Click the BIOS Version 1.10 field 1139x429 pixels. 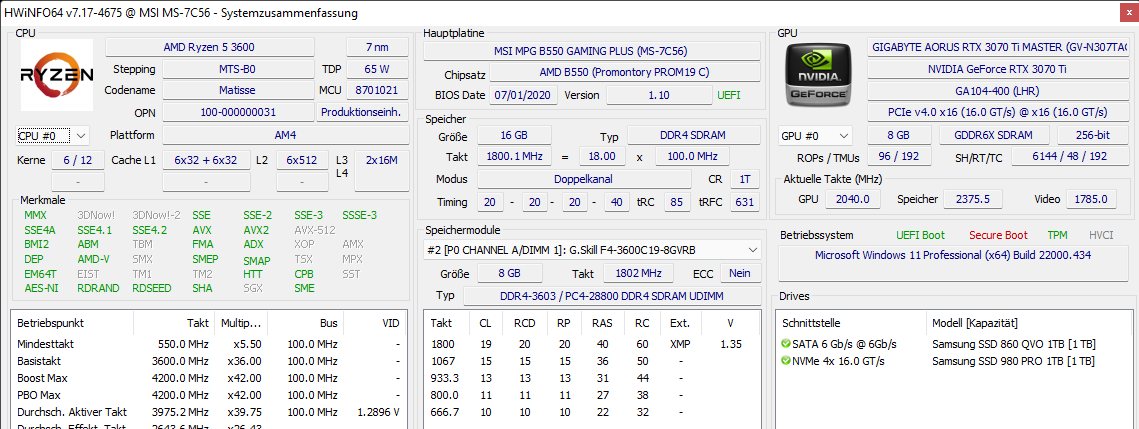tap(660, 95)
